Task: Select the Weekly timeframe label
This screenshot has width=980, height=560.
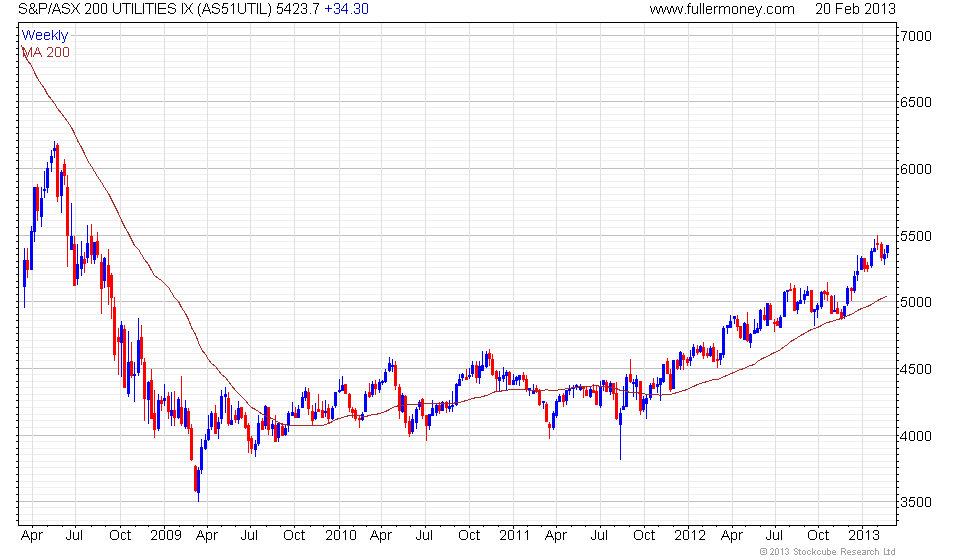Action: [45, 36]
